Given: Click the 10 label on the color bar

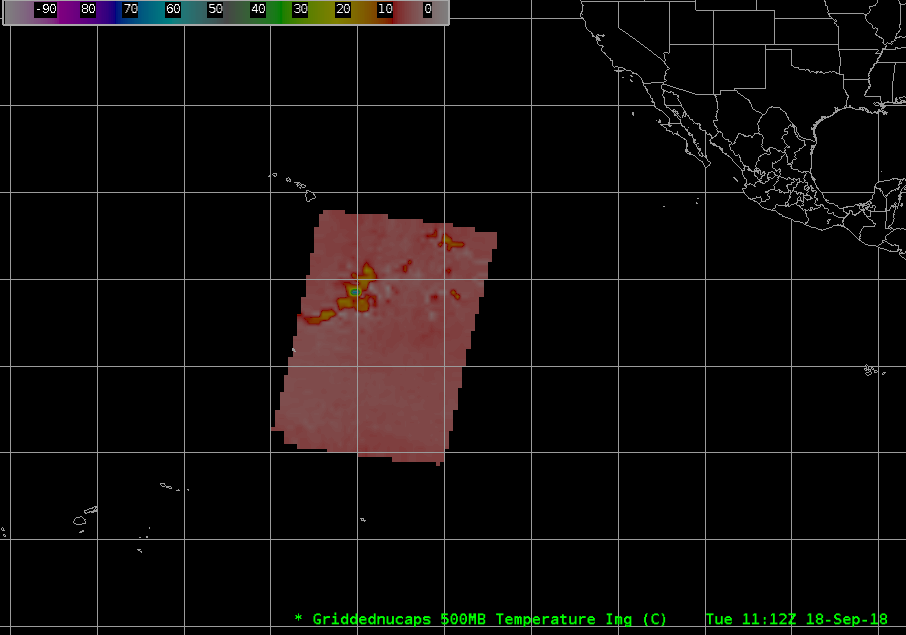Looking at the screenshot, I should [385, 9].
